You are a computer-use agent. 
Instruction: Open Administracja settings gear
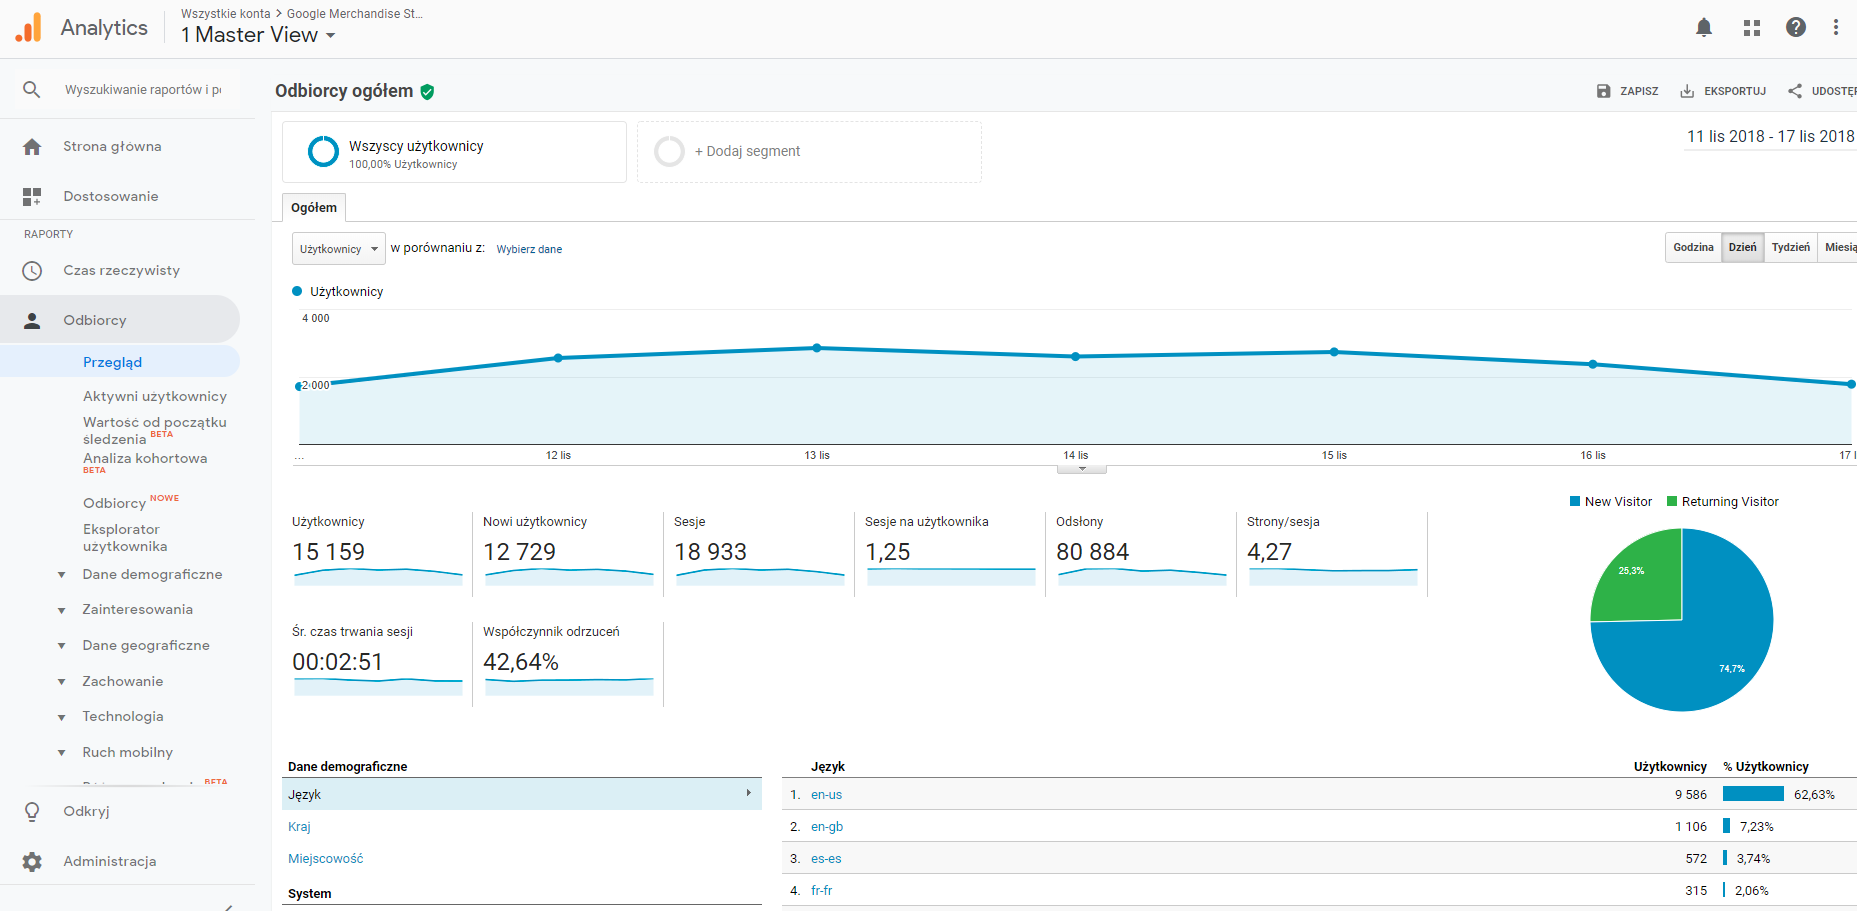[32, 861]
